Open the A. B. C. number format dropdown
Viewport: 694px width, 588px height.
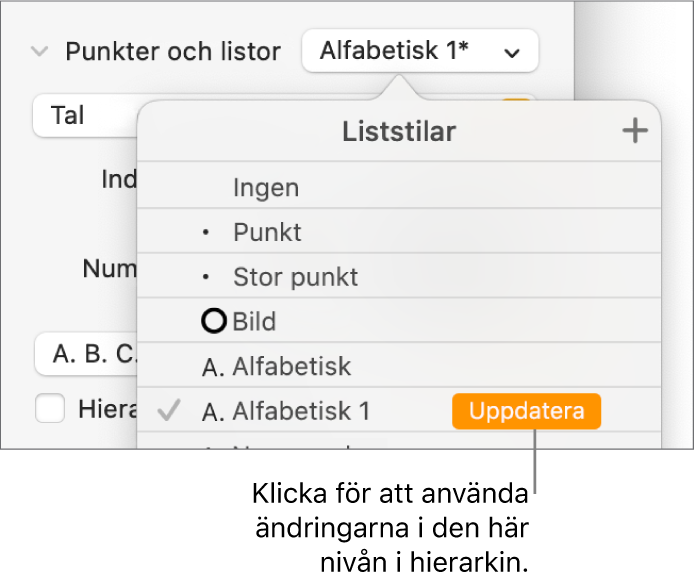pyautogui.click(x=86, y=354)
